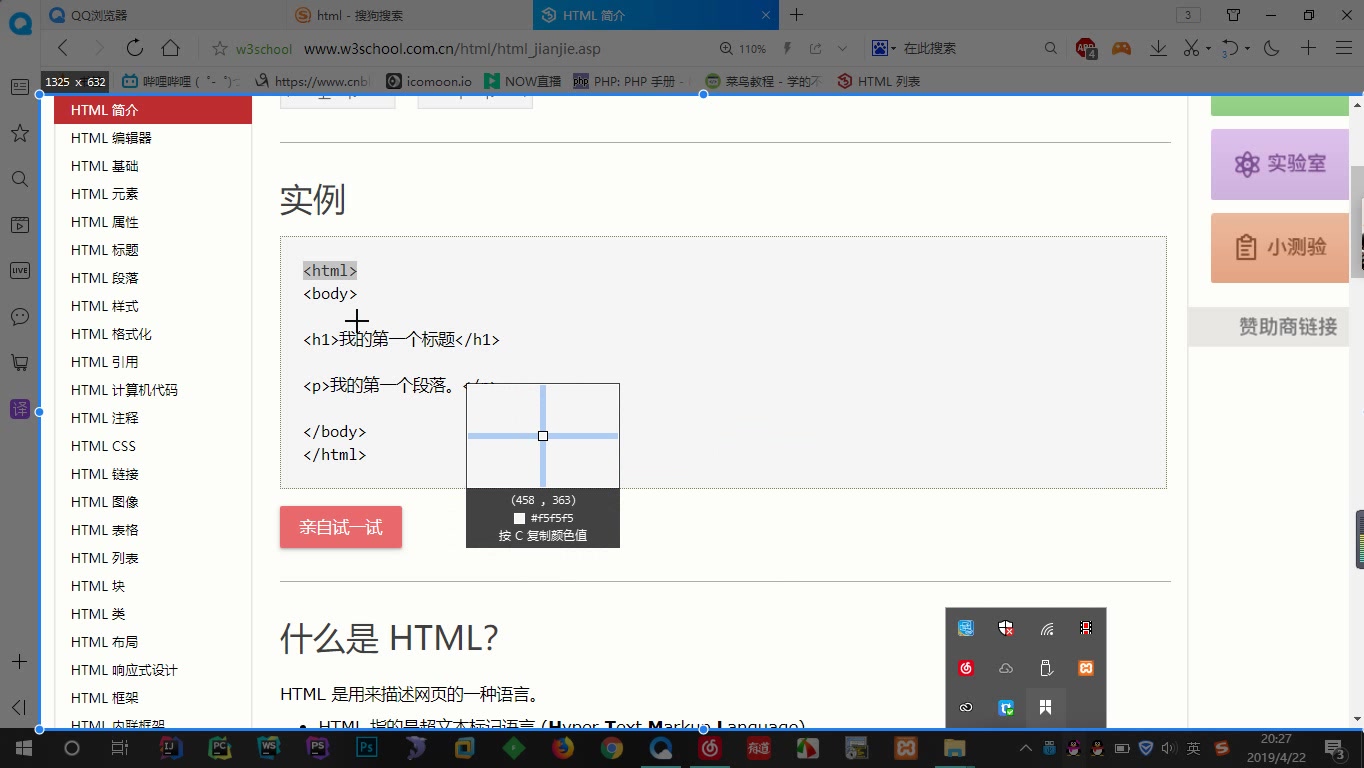Open the icomoon.io bookmark
This screenshot has width=1364, height=768.
tap(428, 81)
